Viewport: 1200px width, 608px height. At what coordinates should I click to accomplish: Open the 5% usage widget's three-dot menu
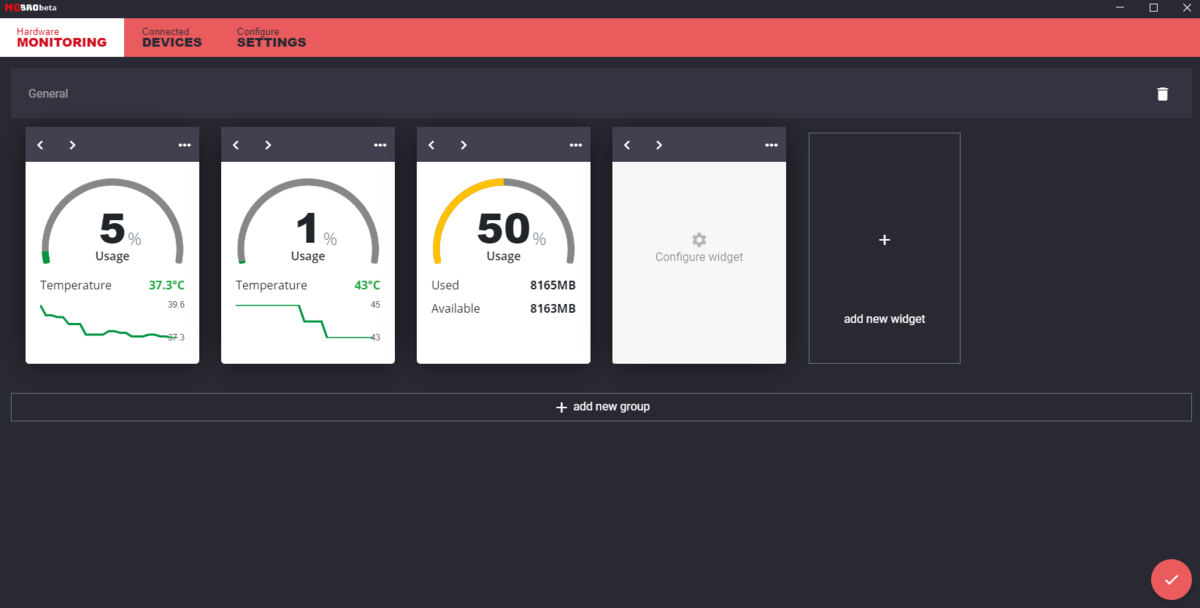(x=184, y=145)
